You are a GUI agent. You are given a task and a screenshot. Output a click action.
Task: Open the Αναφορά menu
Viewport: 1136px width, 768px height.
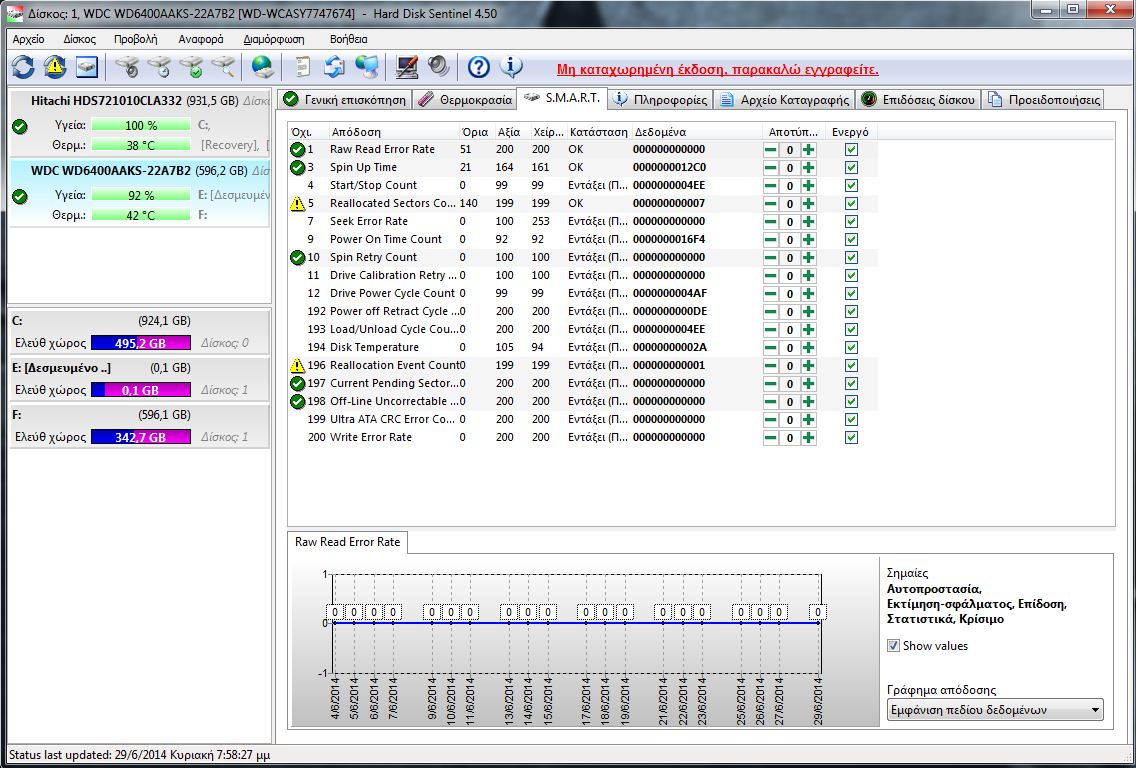(x=201, y=40)
